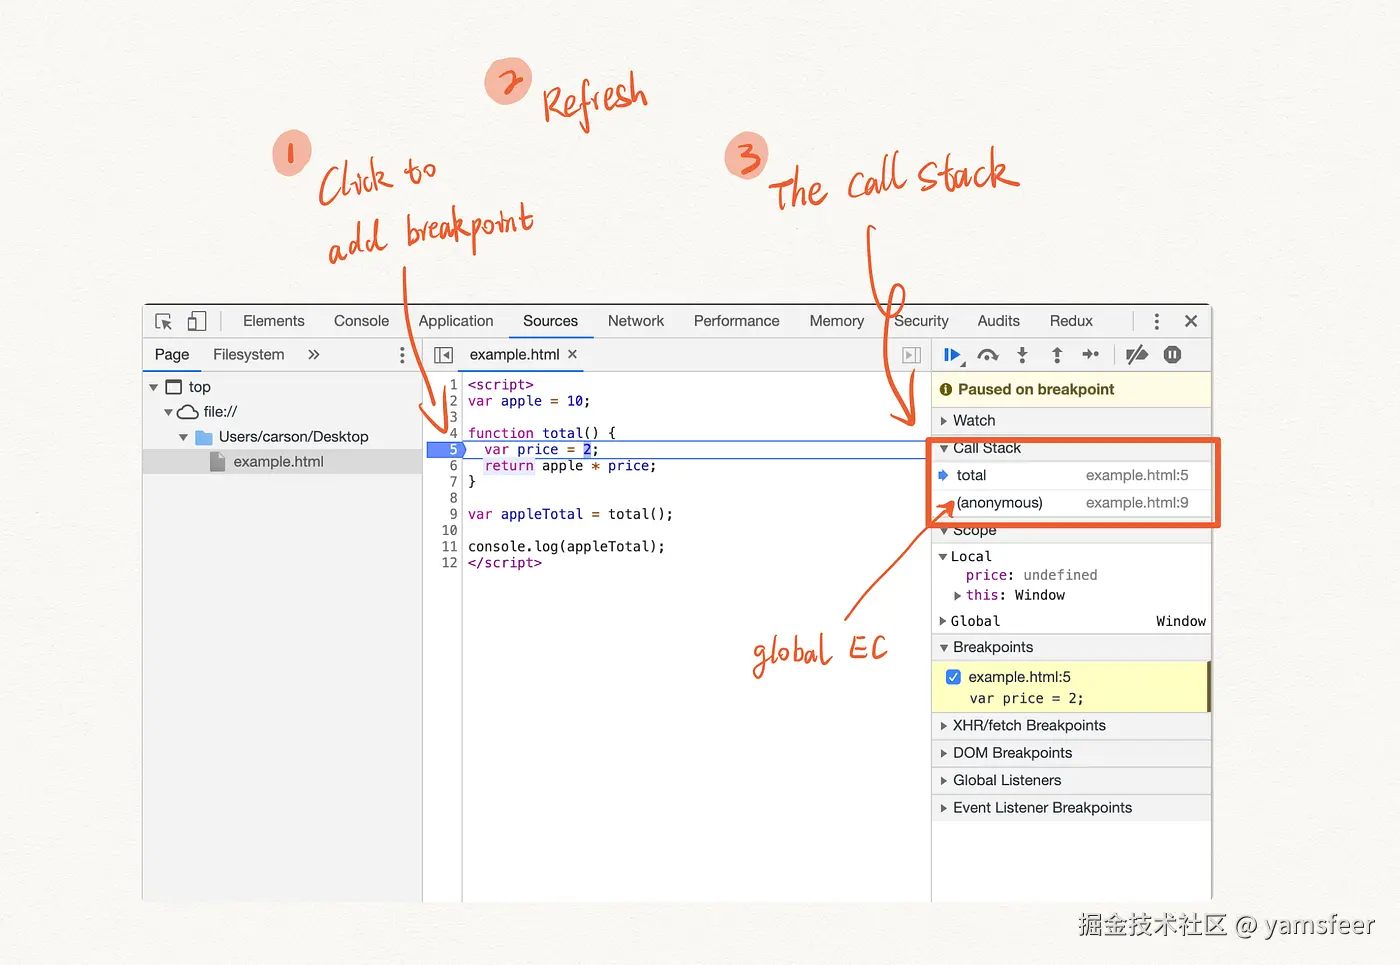Select the Page navigator tab
This screenshot has height=965, width=1400.
coord(172,355)
